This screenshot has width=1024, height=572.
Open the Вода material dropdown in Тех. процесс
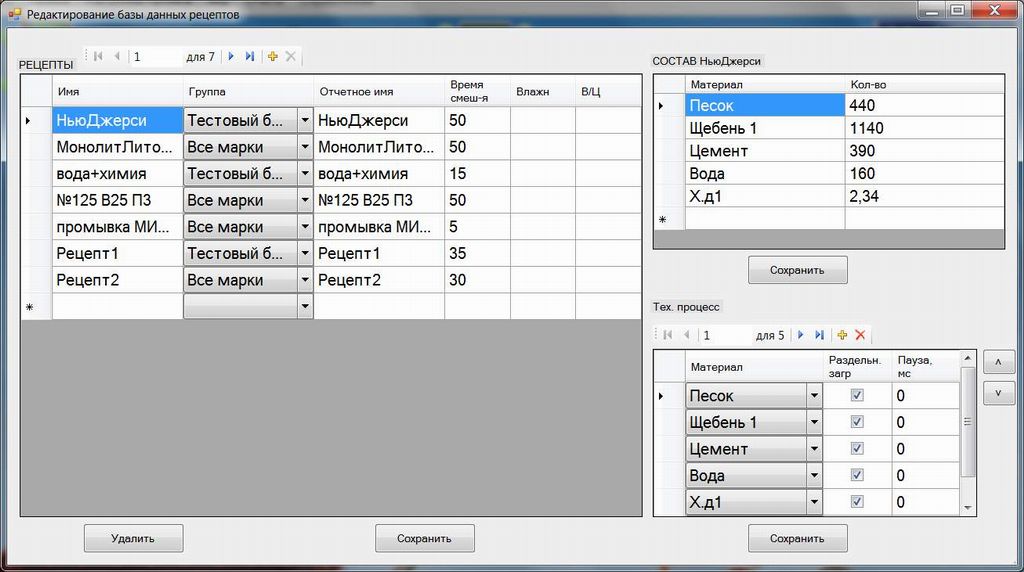[x=814, y=475]
